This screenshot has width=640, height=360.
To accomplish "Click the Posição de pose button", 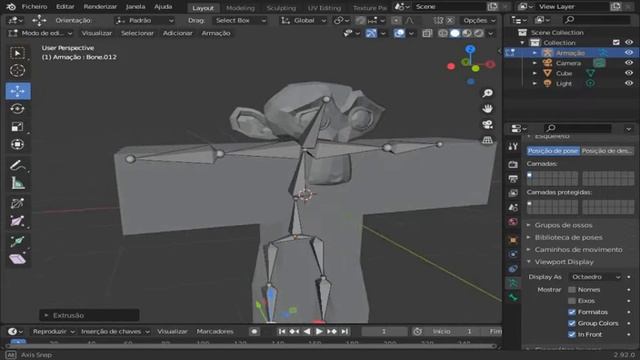I will tap(553, 151).
